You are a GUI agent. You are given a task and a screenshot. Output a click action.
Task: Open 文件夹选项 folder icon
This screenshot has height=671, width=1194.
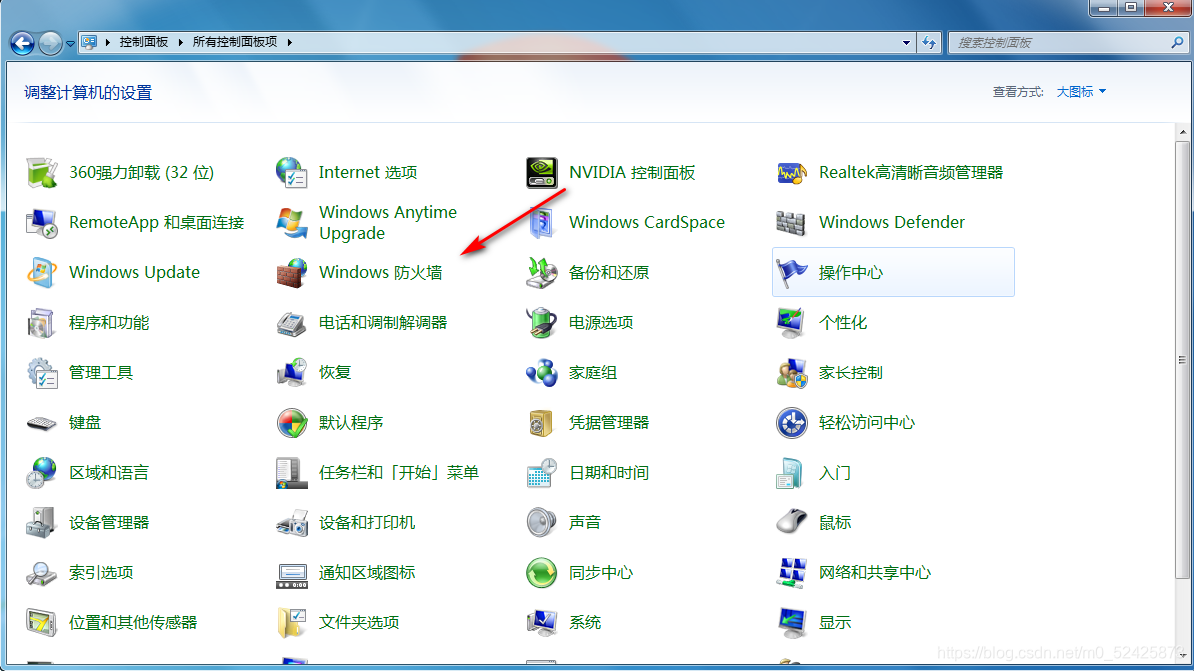click(x=292, y=622)
